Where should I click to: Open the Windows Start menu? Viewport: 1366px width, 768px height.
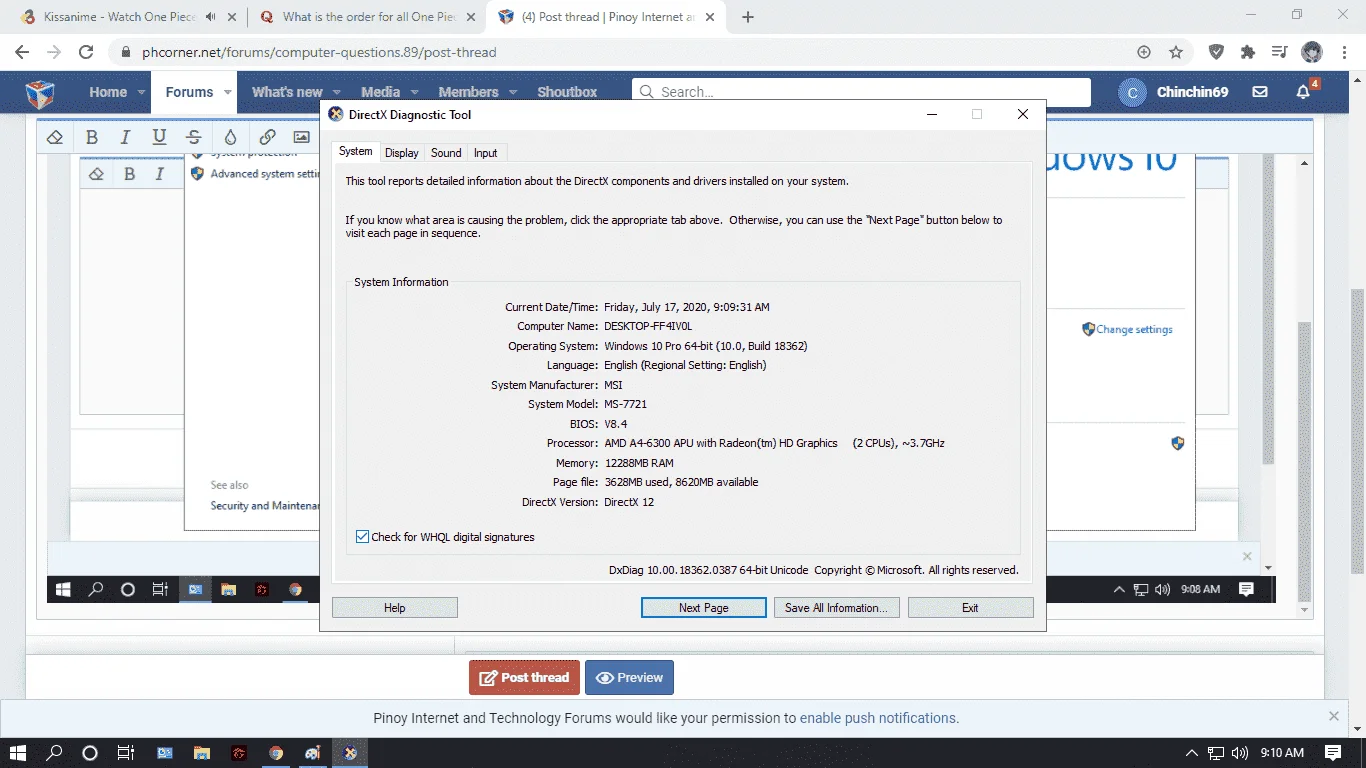(19, 753)
